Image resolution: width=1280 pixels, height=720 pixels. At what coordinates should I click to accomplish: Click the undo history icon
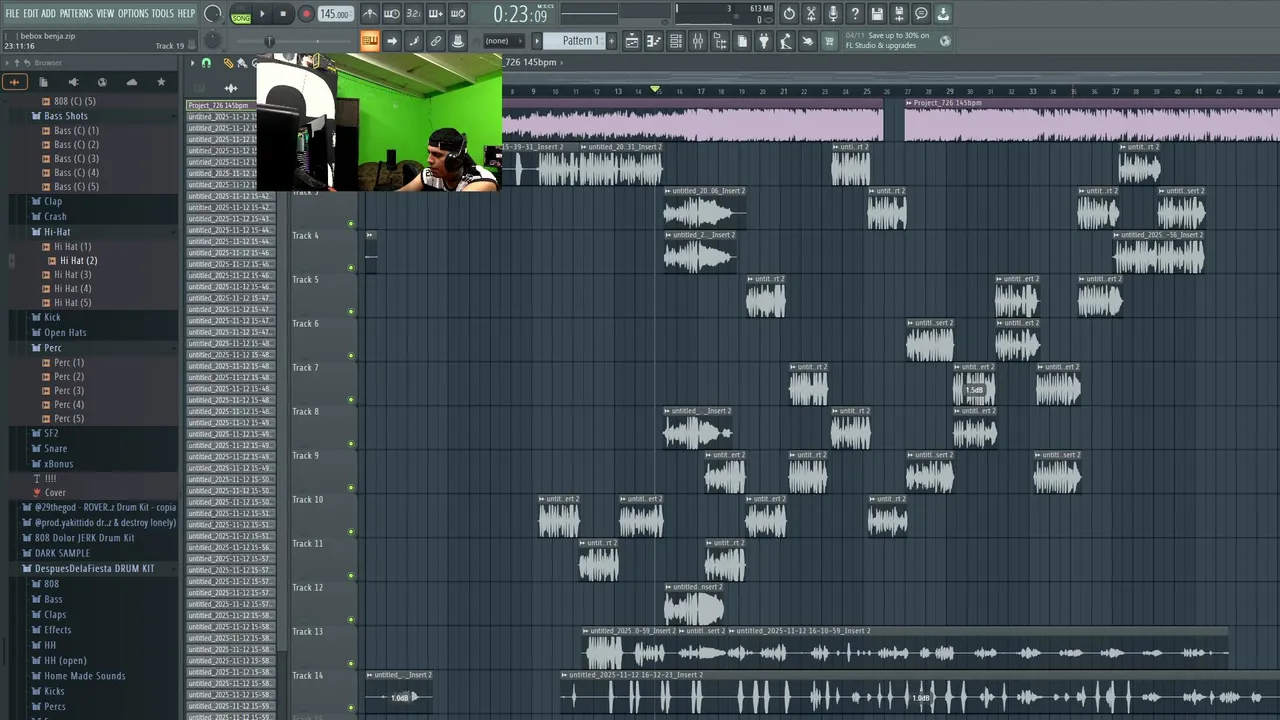[x=789, y=14]
